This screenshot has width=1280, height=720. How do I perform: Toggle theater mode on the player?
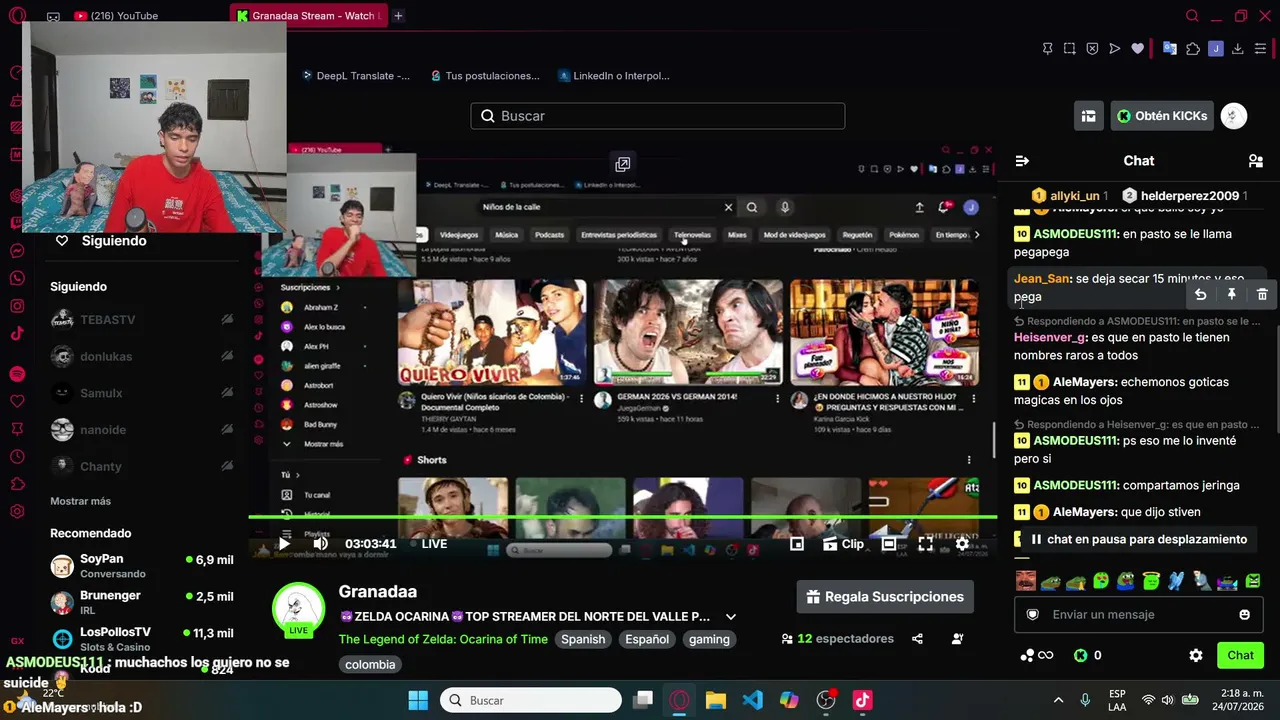click(889, 544)
